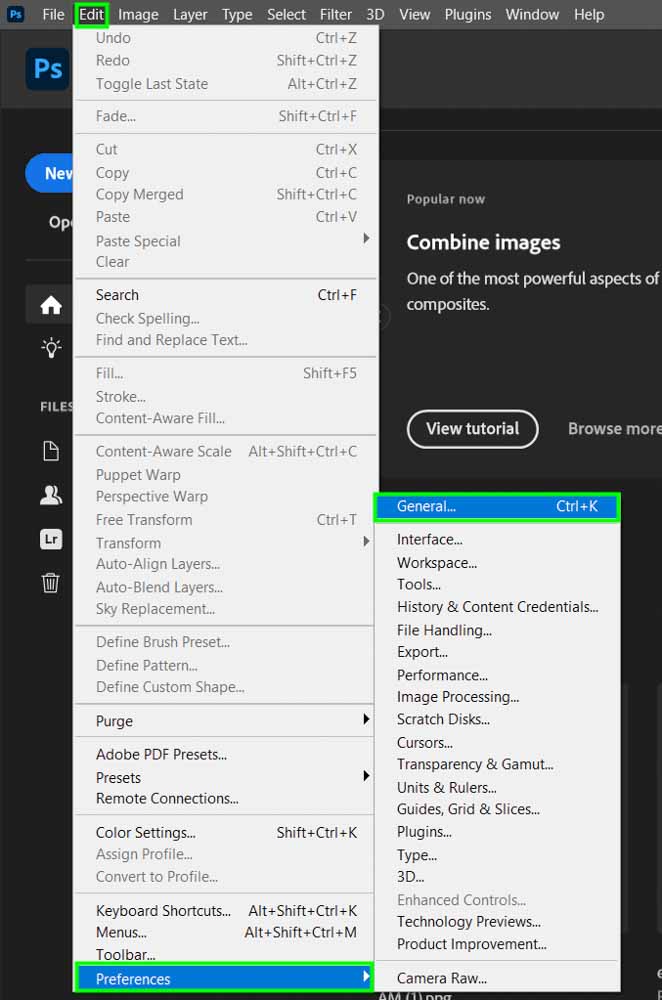Click the Photoshop logo in the title bar
662x1000 pixels.
pos(15,14)
